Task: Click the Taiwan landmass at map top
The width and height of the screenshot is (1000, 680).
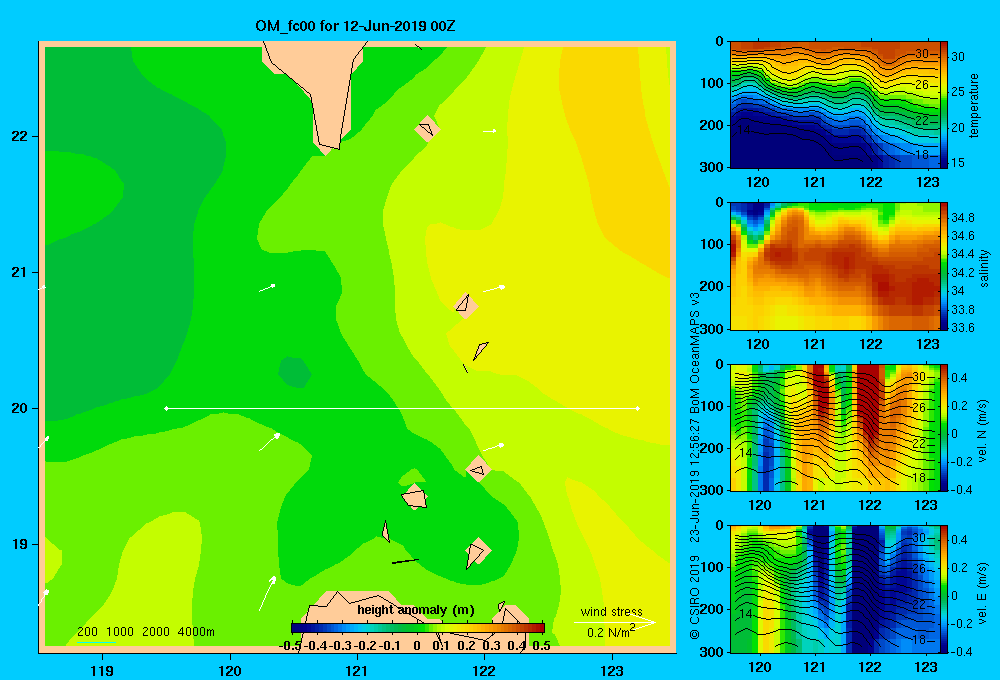Action: click(x=319, y=83)
